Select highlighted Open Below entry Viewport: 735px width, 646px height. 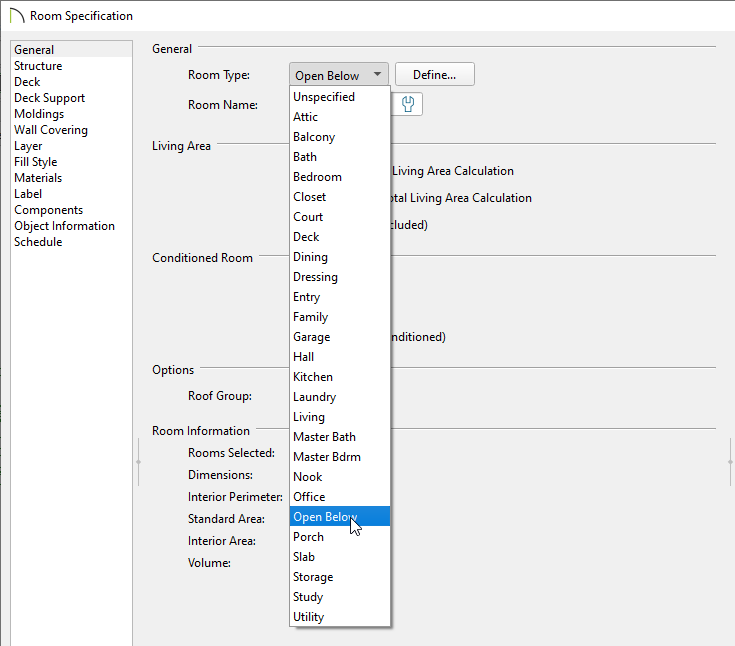pos(340,517)
